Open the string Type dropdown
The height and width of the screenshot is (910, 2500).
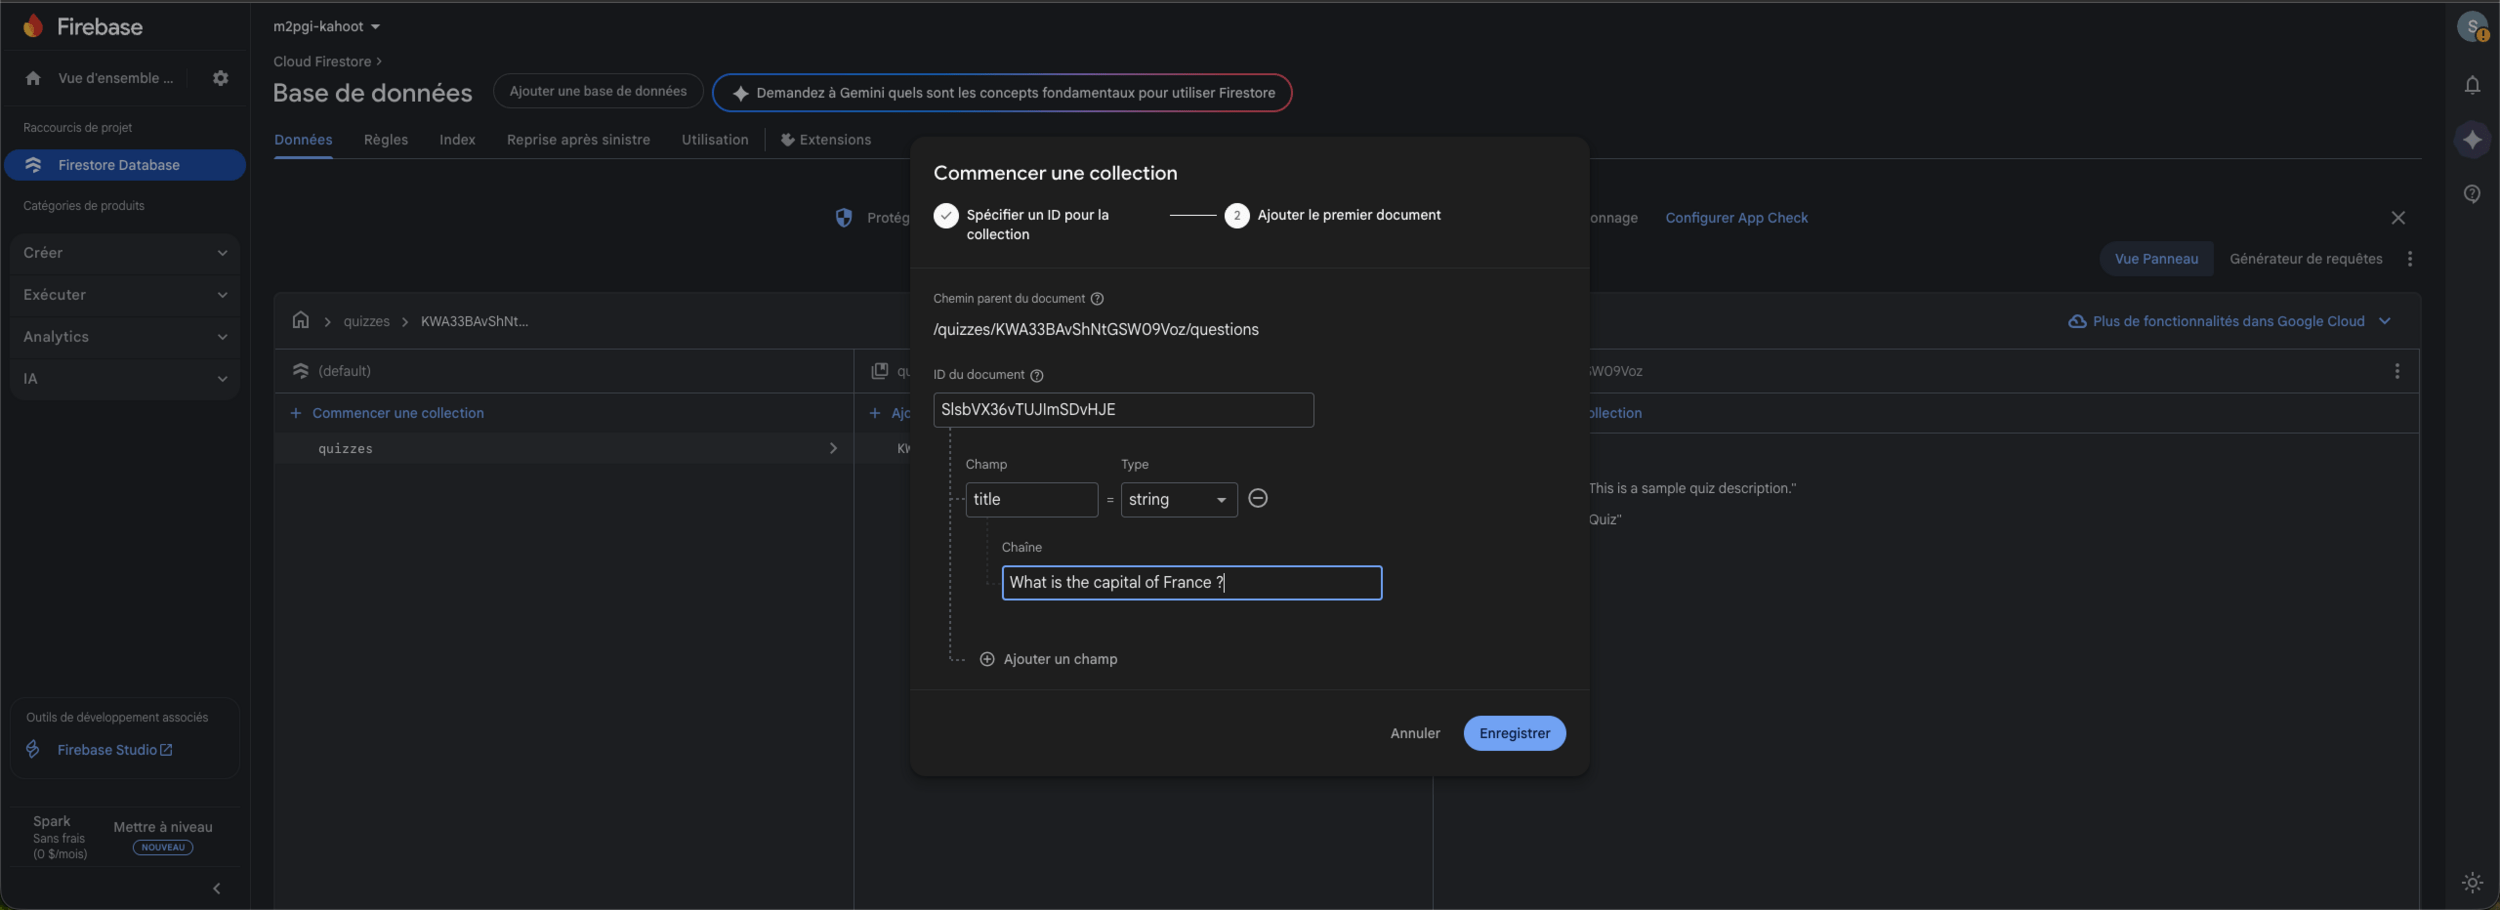(x=1179, y=499)
